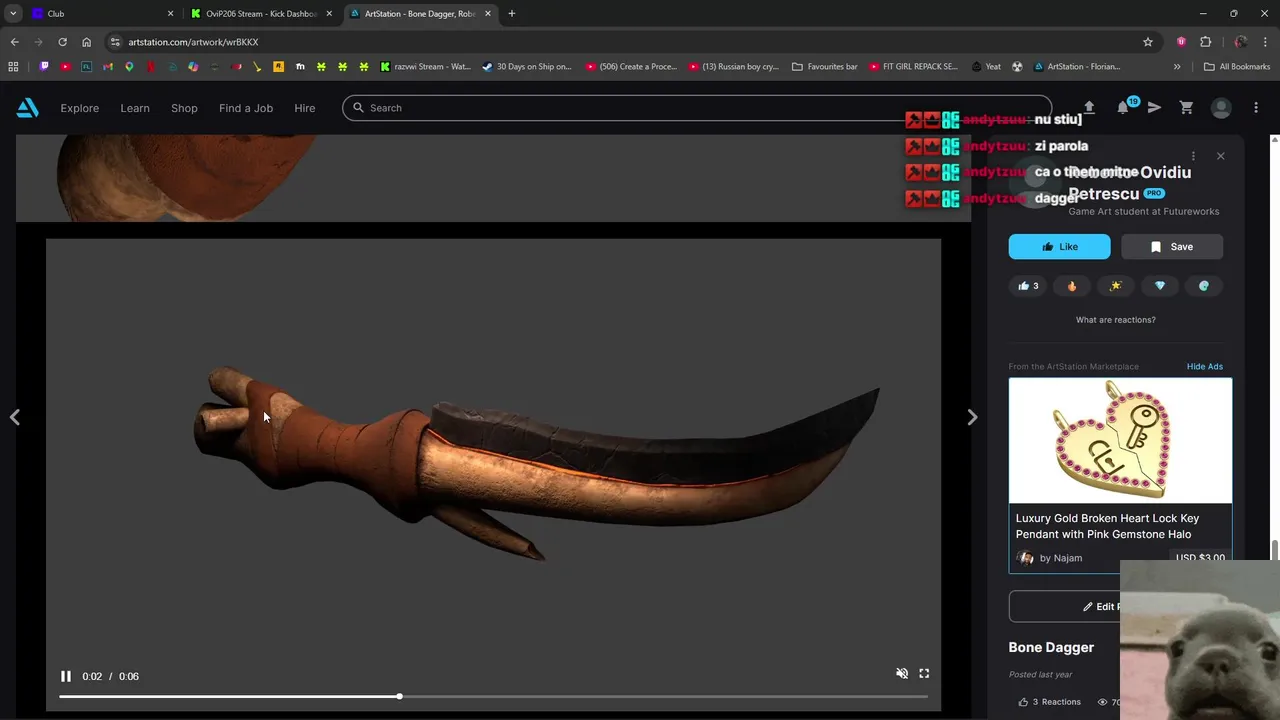Image resolution: width=1280 pixels, height=720 pixels.
Task: Open messages paper-plane icon
Action: click(x=1154, y=108)
